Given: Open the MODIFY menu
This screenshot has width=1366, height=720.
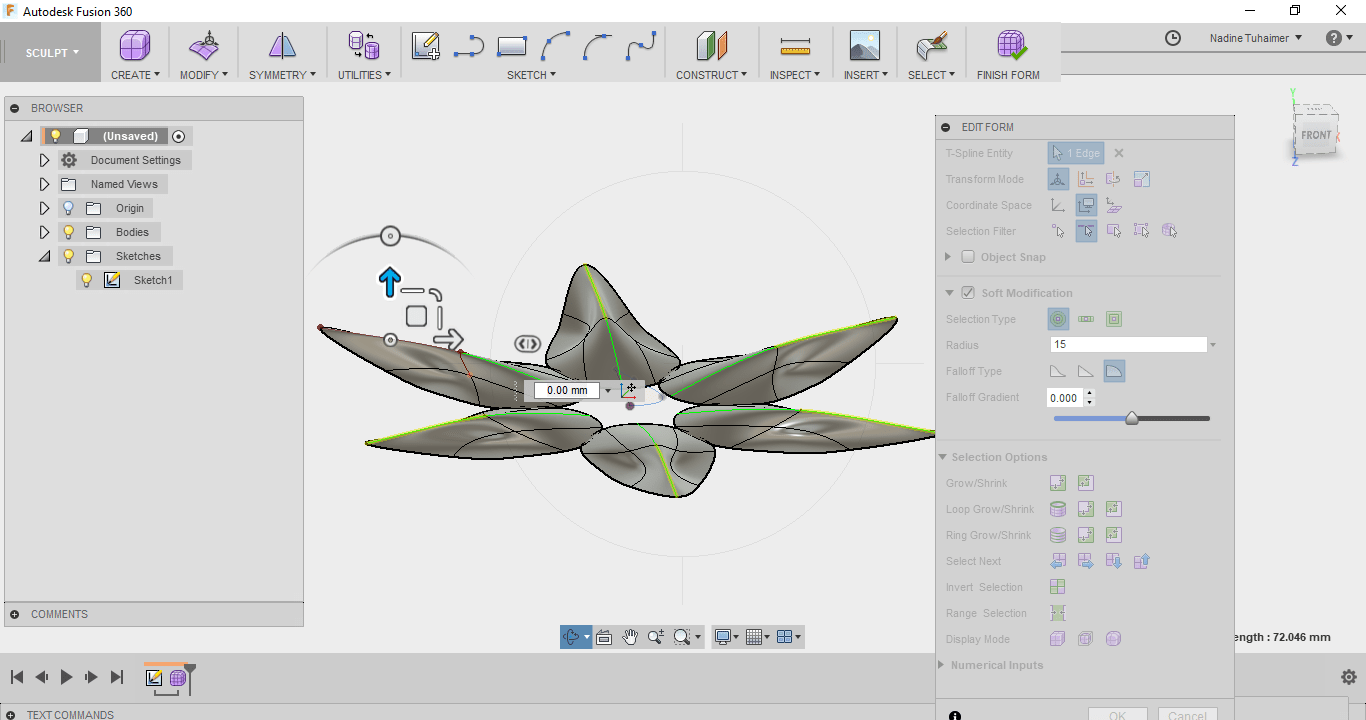Looking at the screenshot, I should pyautogui.click(x=204, y=75).
